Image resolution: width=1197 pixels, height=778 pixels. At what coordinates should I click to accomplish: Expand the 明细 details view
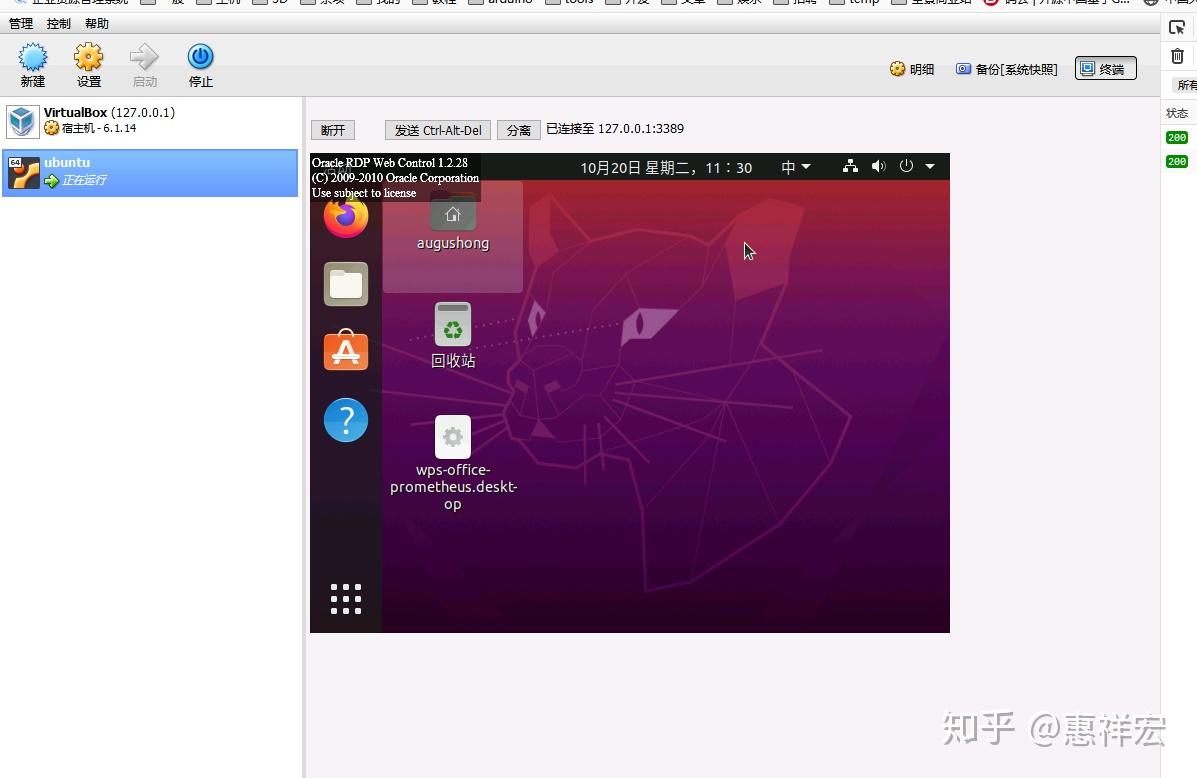[x=911, y=68]
